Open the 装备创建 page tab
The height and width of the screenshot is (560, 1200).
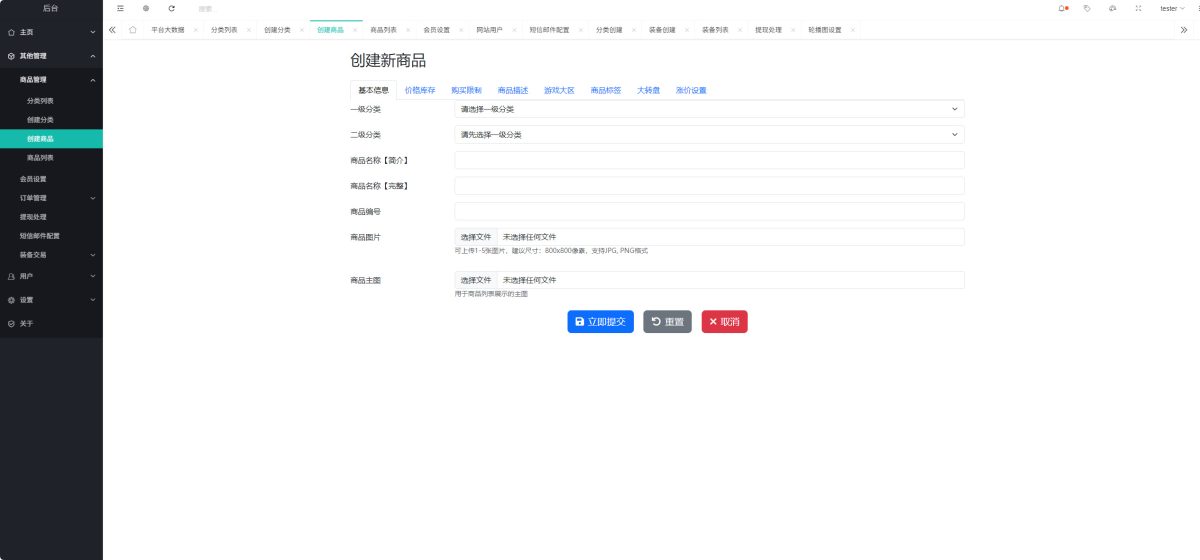point(661,30)
